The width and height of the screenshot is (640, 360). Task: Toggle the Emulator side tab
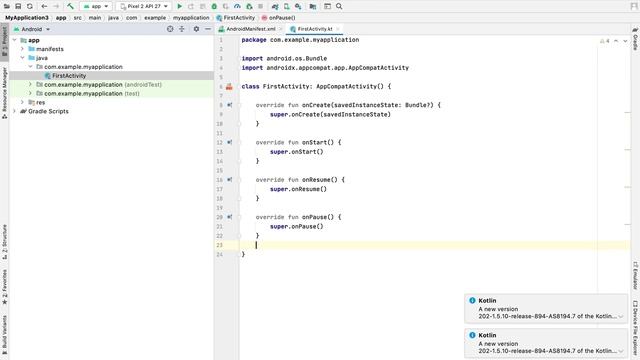point(636,276)
